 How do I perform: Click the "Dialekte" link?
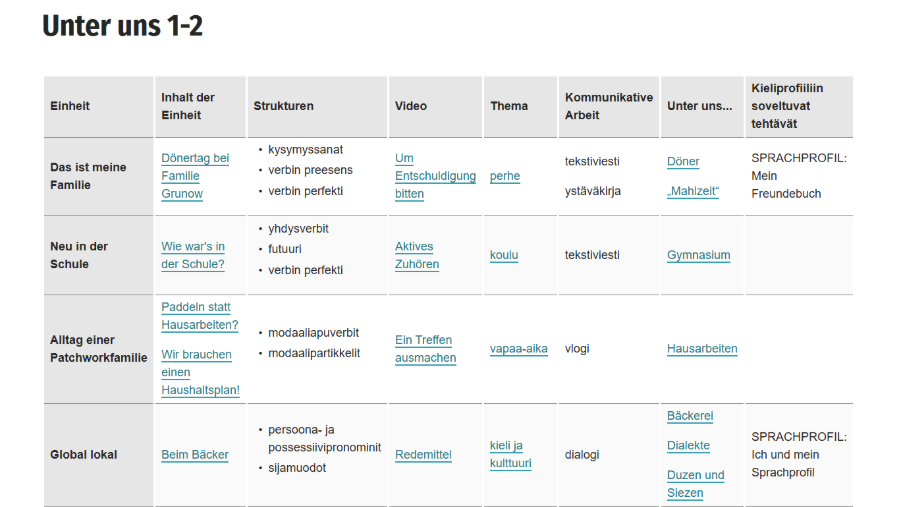pyautogui.click(x=688, y=446)
